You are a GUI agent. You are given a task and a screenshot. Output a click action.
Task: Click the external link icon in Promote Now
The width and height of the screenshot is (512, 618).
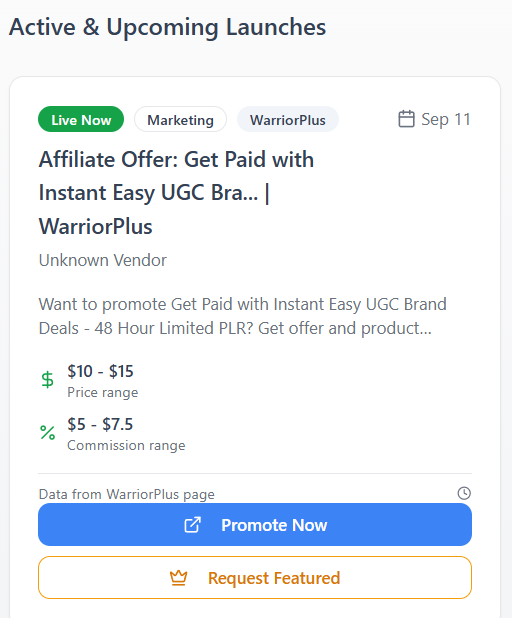click(x=193, y=525)
